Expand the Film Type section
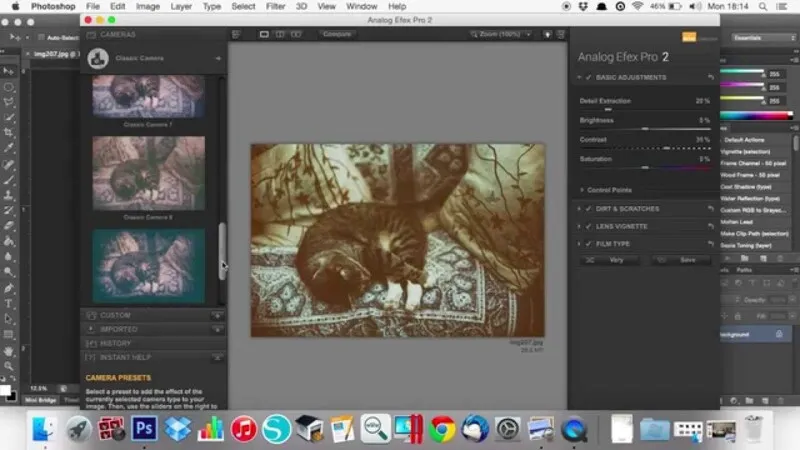The width and height of the screenshot is (800, 450). click(579, 244)
